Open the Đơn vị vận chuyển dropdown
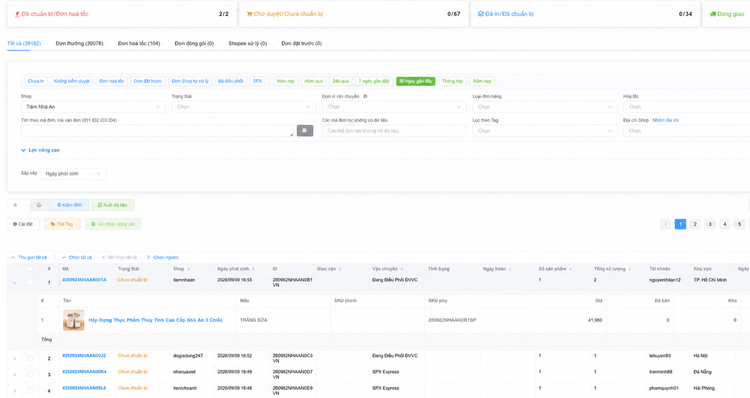 click(x=394, y=107)
